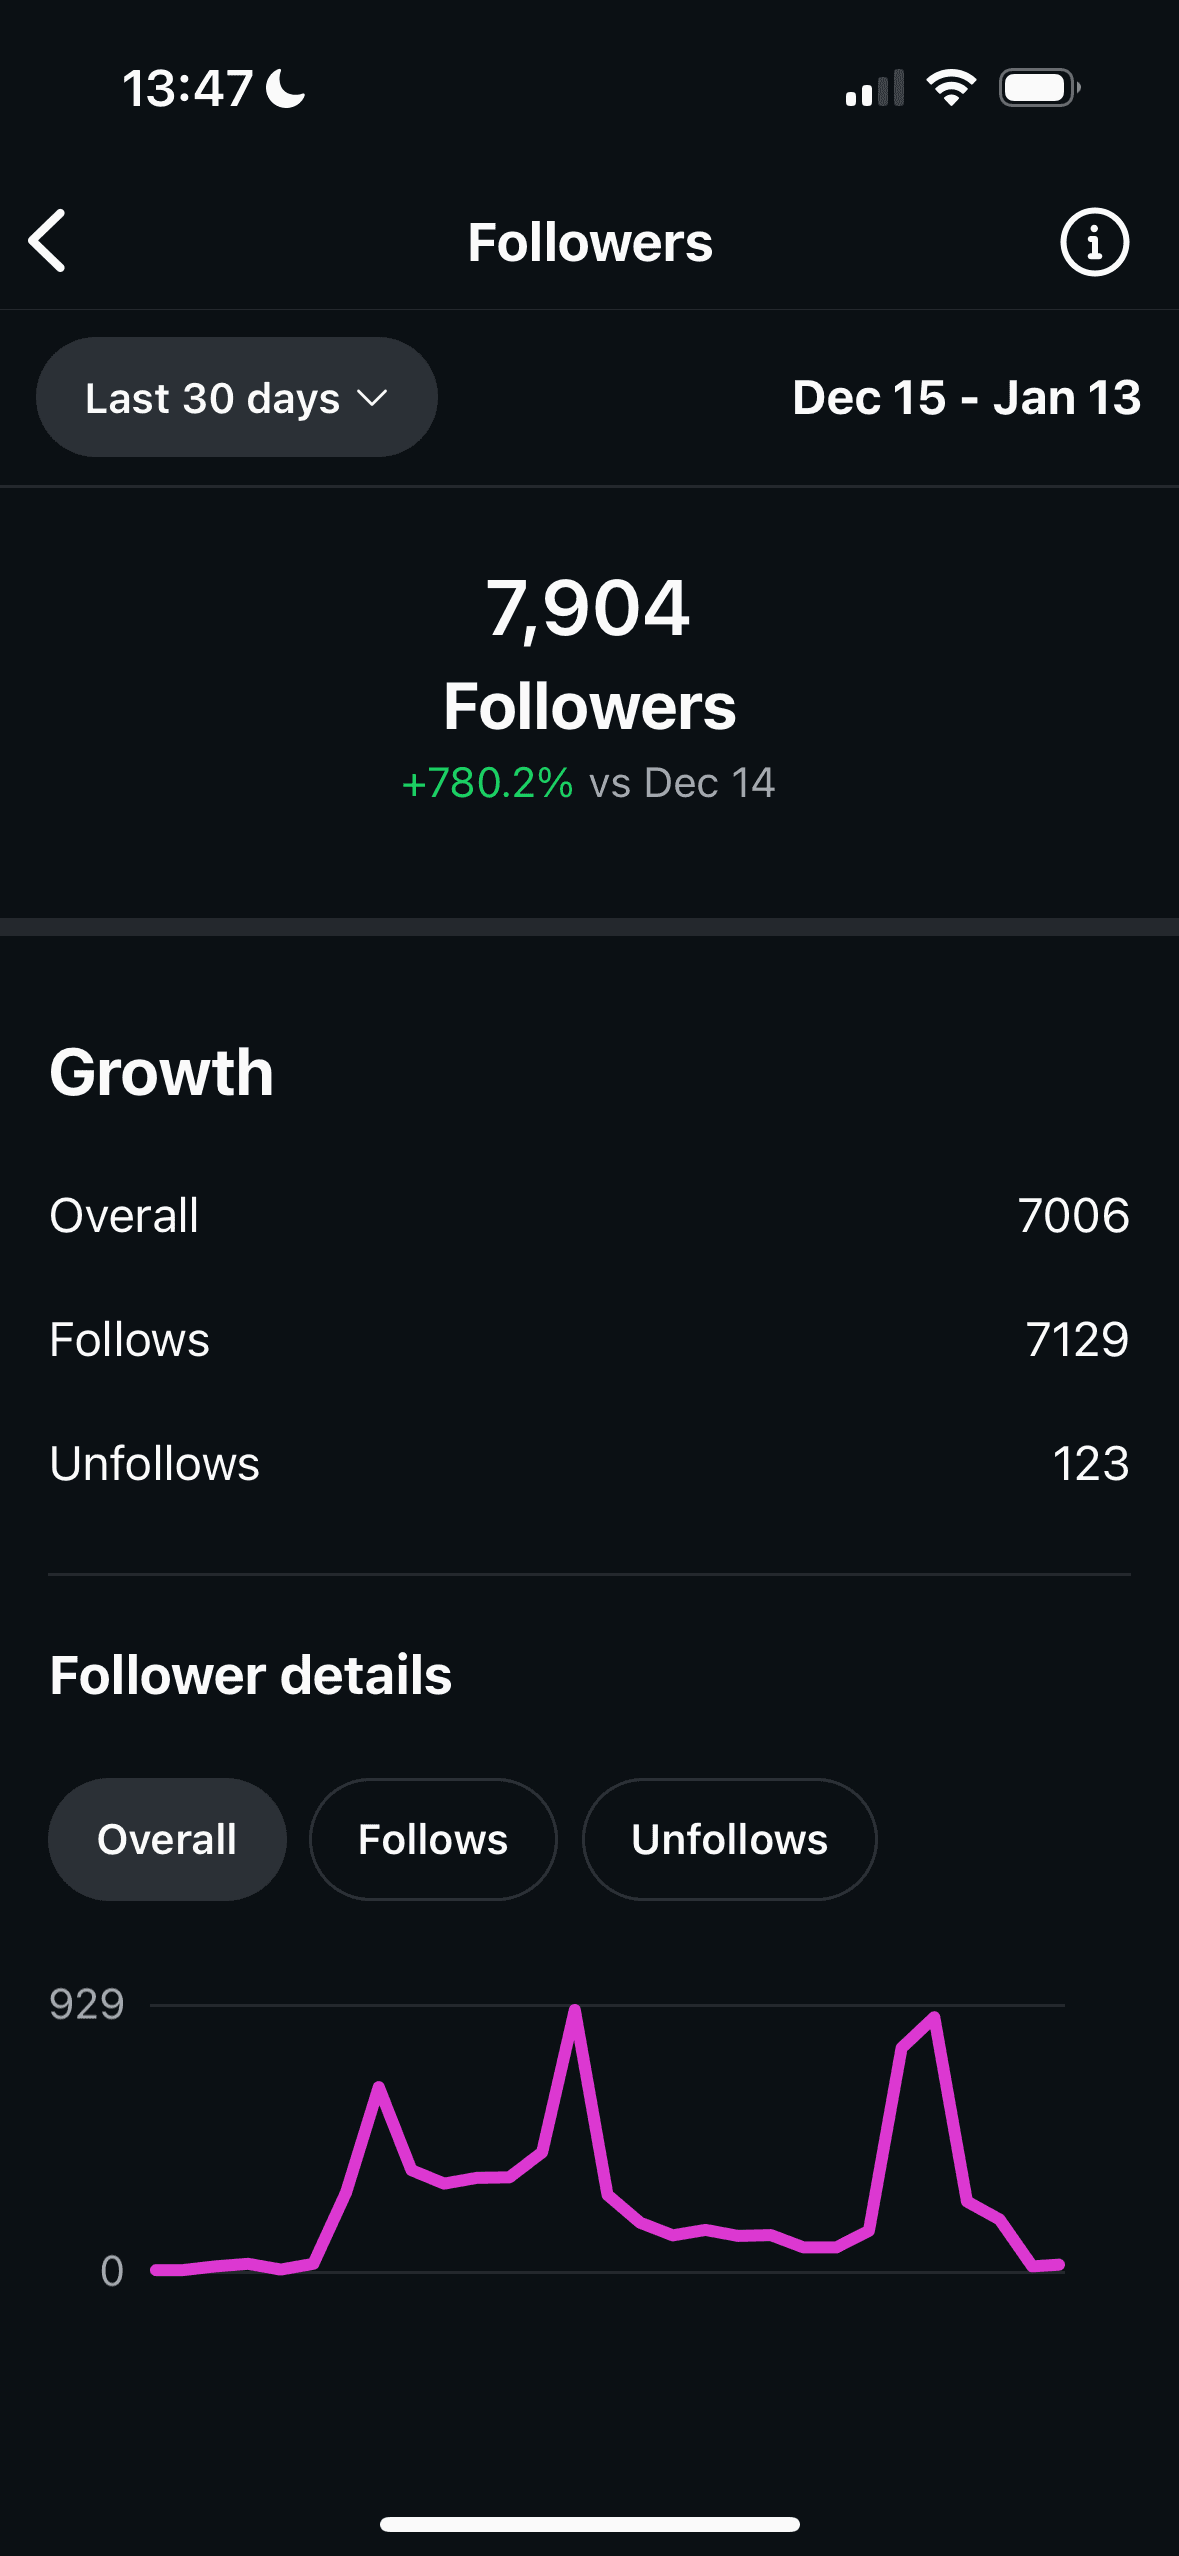Tap the 7,904 follower count

click(588, 608)
